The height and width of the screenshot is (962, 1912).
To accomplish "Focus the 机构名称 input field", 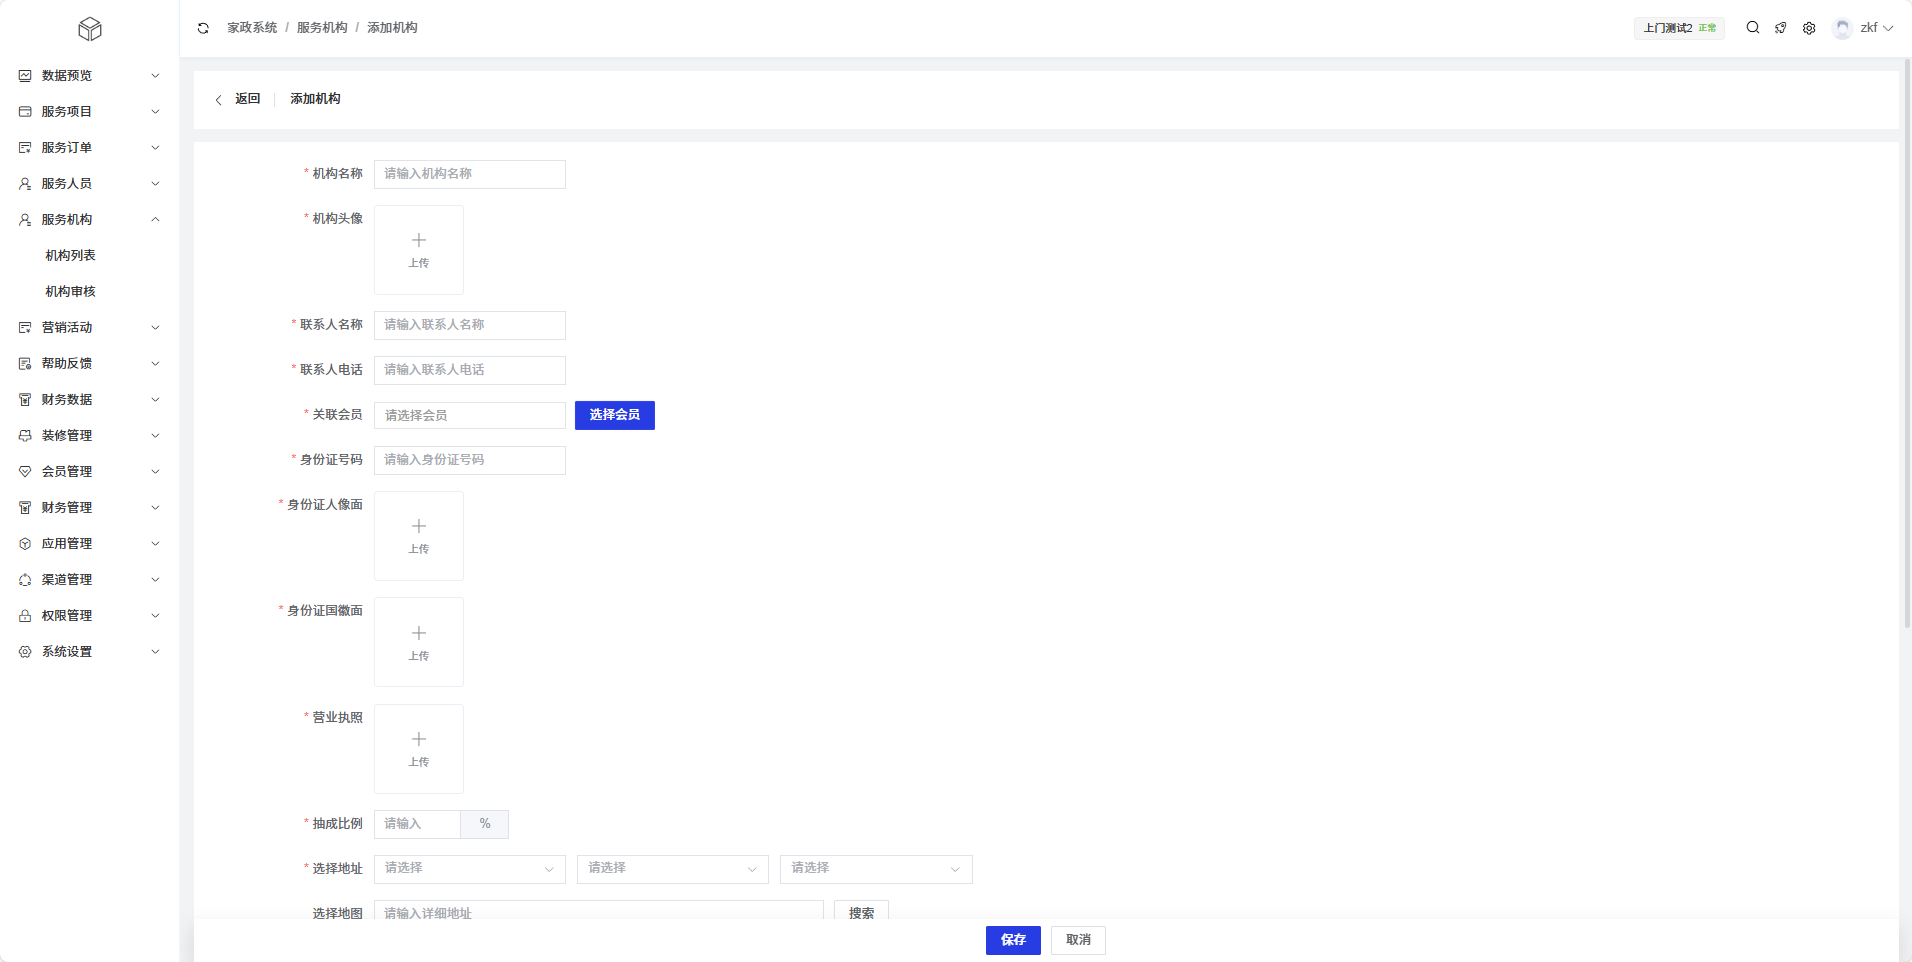I will [x=470, y=174].
